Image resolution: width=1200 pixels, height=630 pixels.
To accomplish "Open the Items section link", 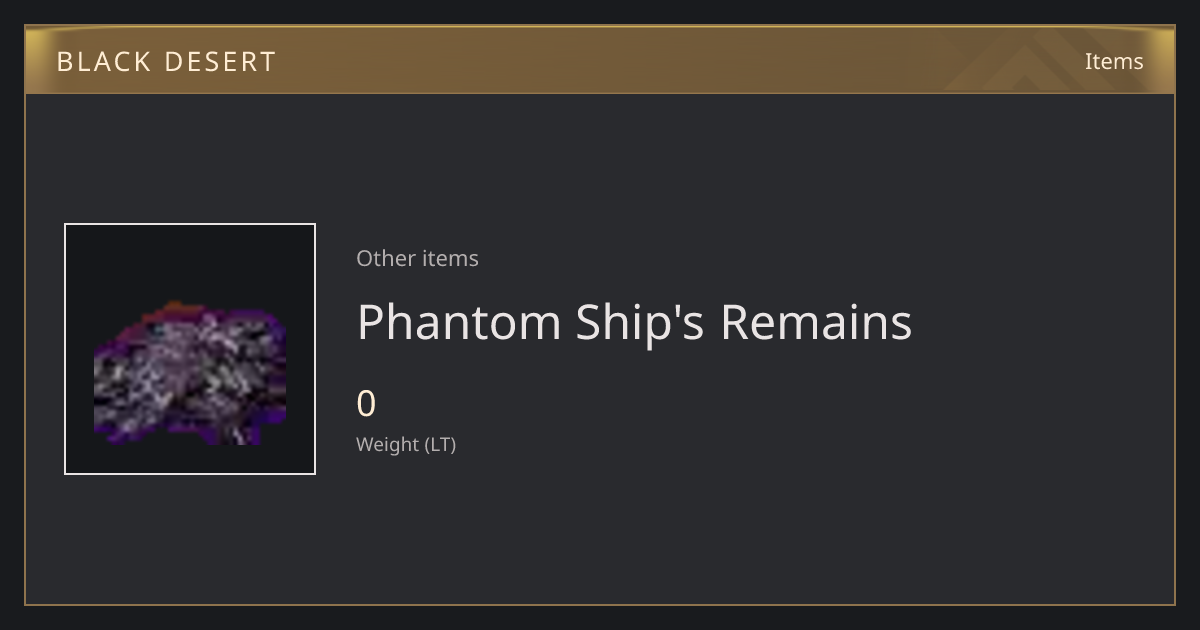I will 1114,61.
